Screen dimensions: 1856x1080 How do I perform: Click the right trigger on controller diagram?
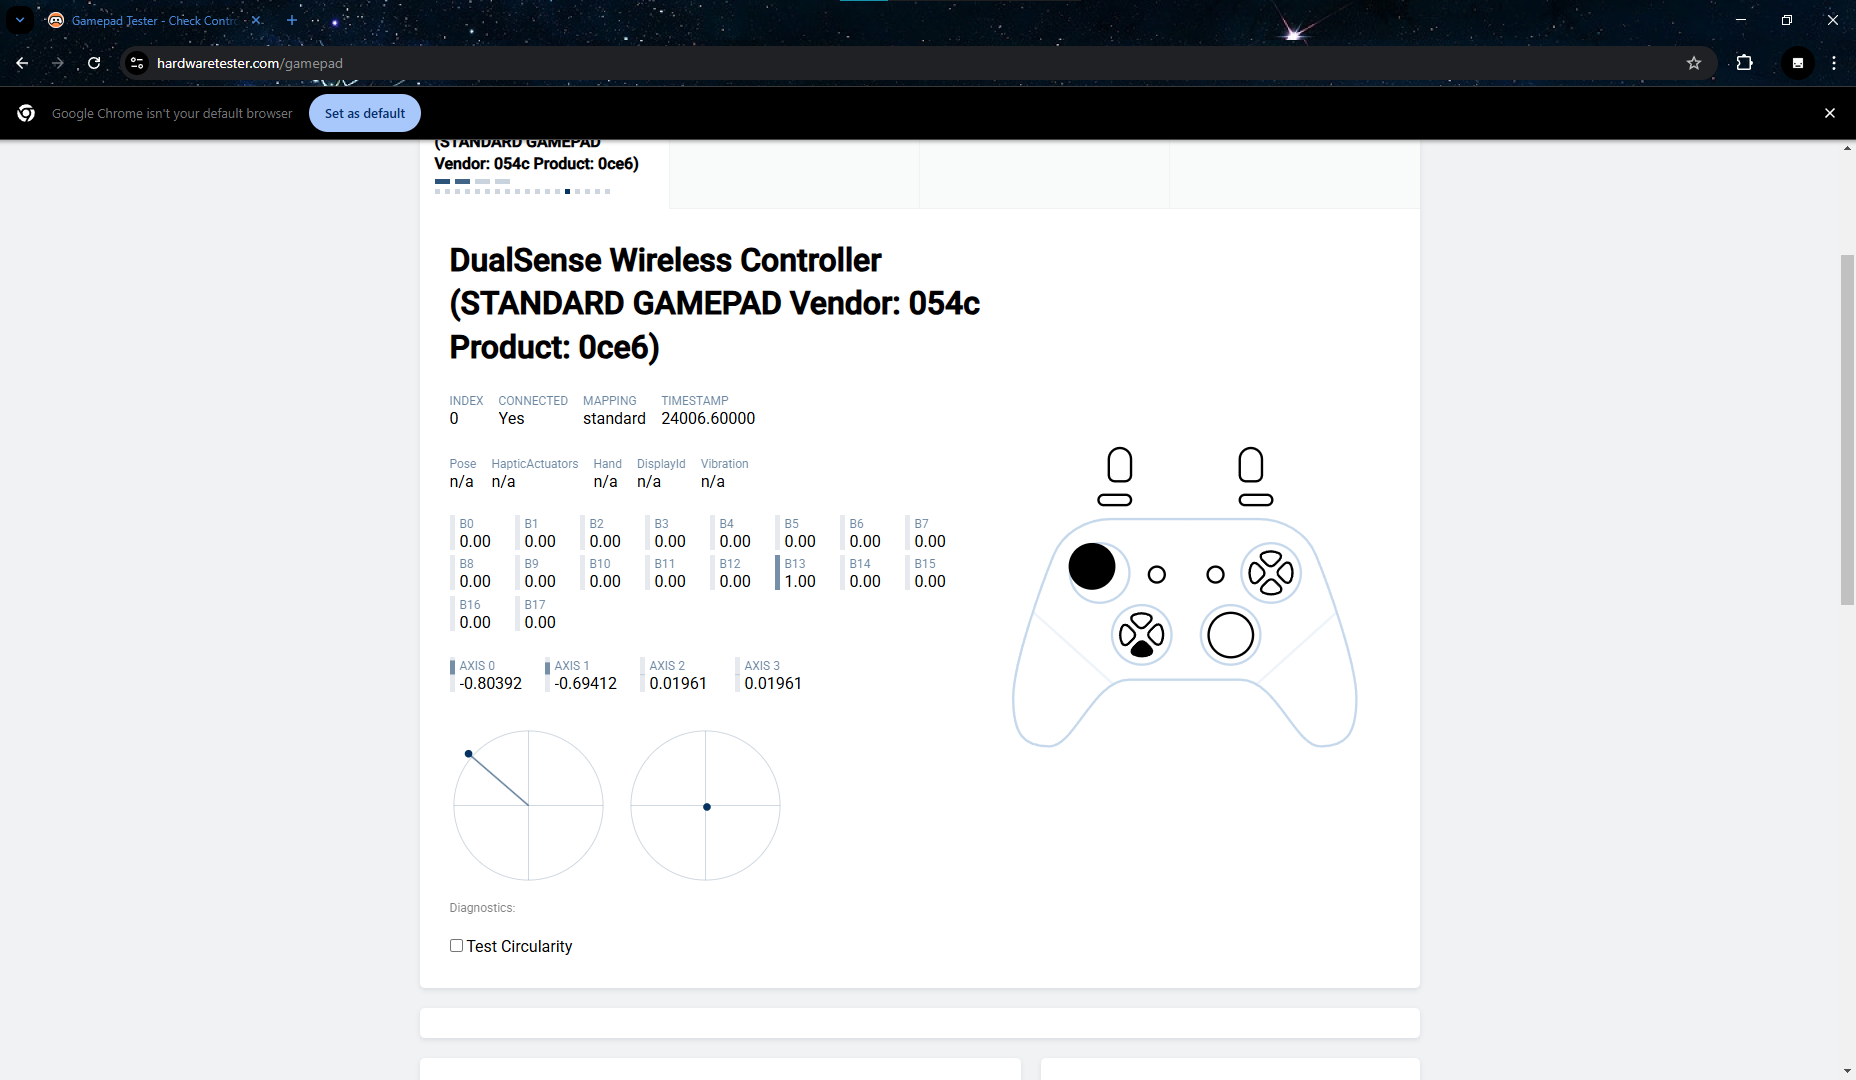(x=1251, y=465)
